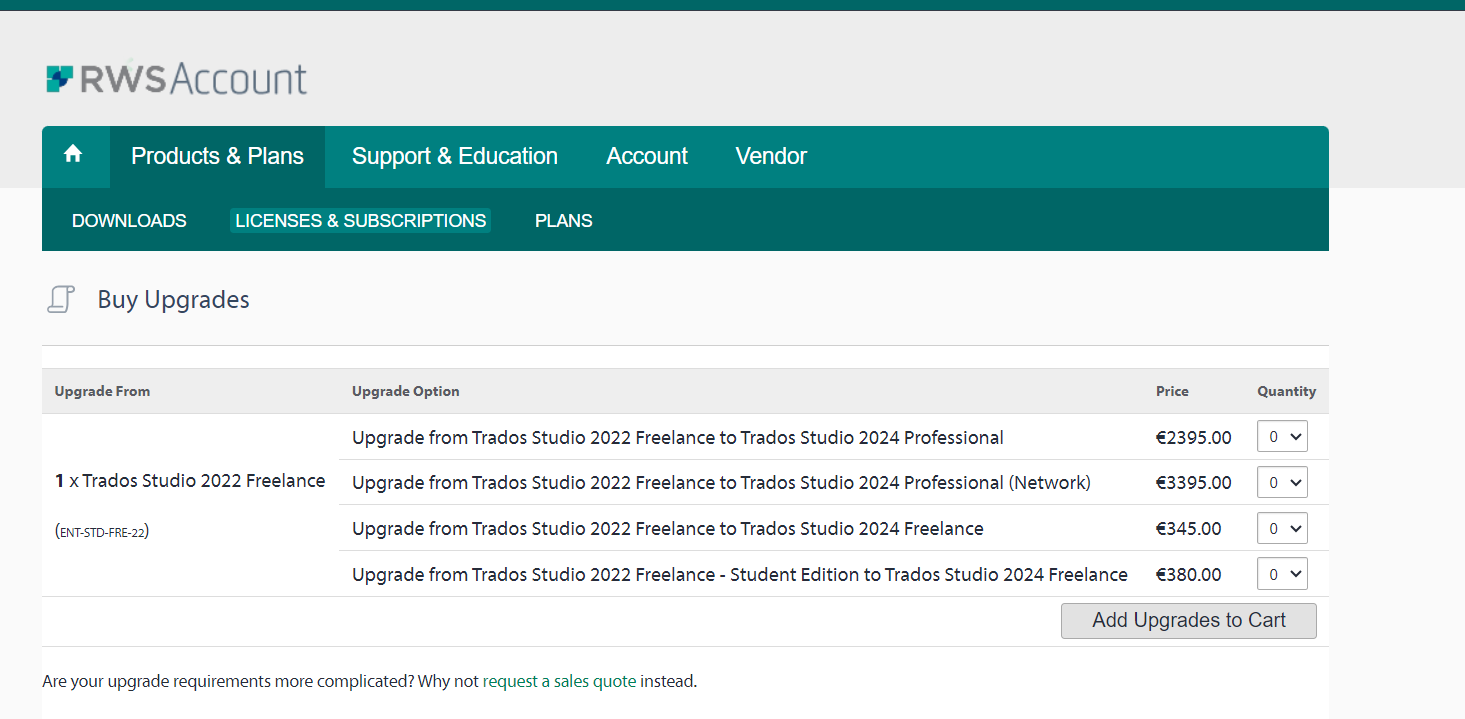
Task: Follow the request a sales quote link
Action: [x=559, y=681]
